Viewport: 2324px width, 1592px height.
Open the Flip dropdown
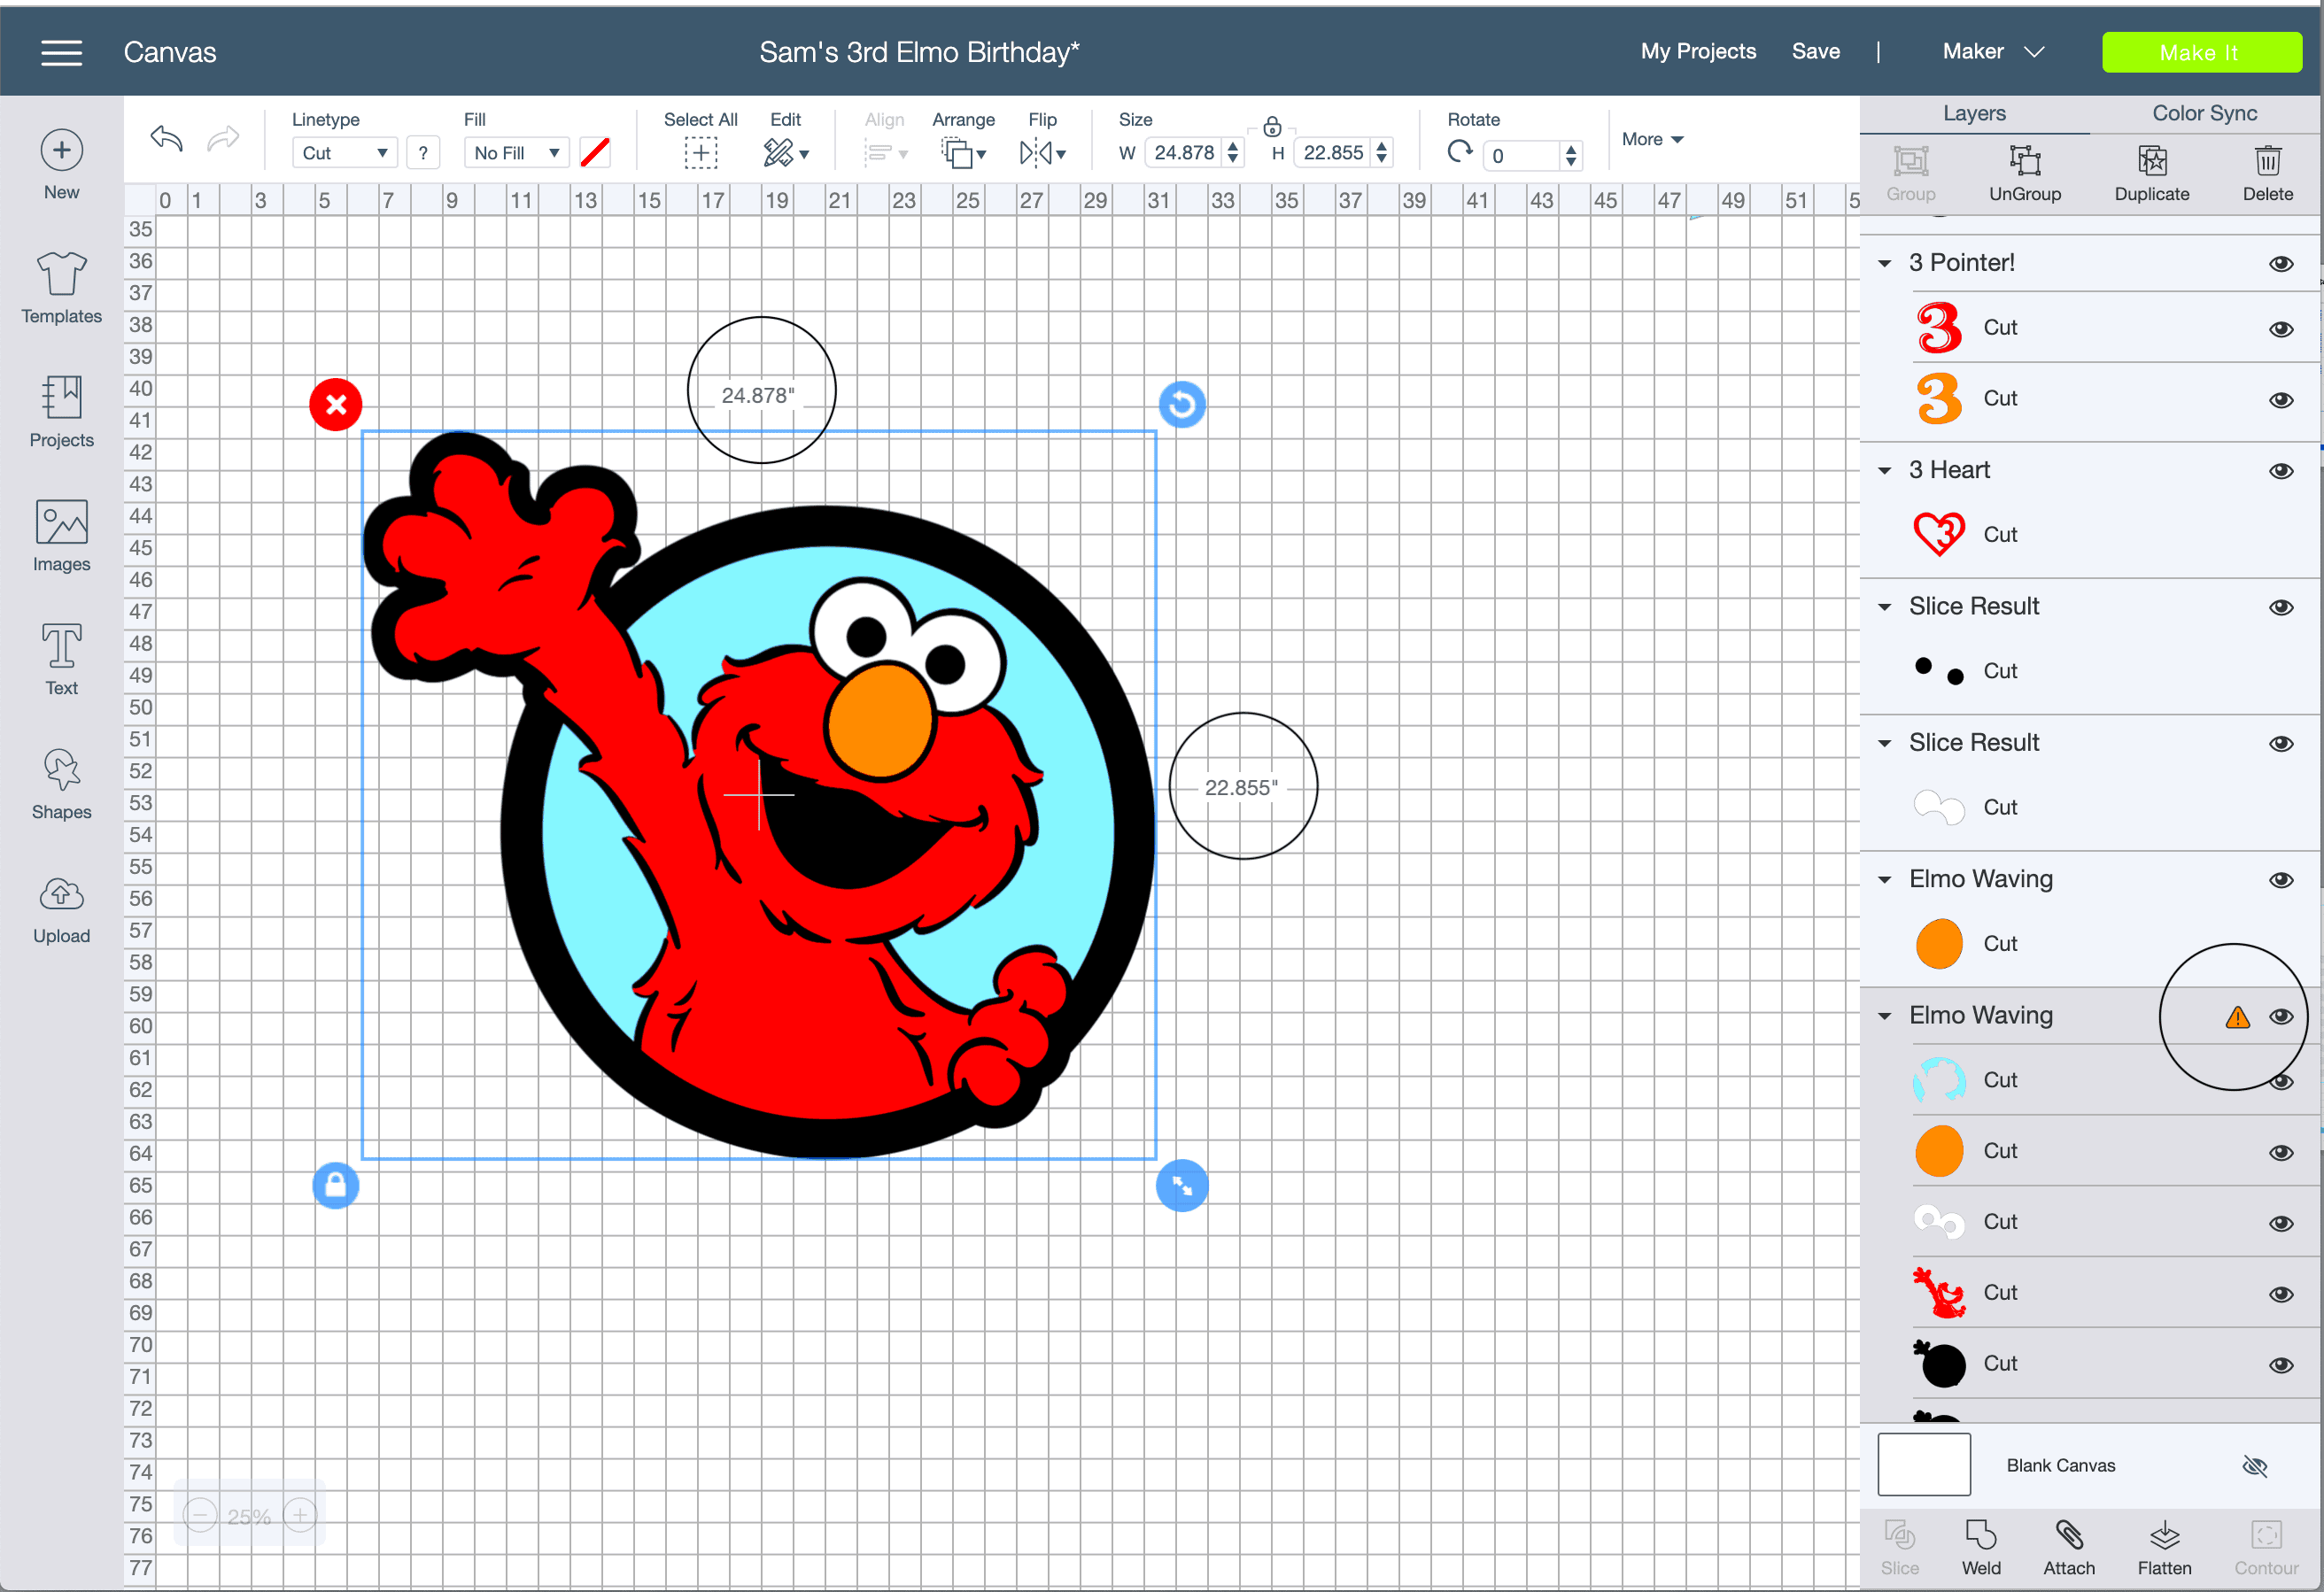[1042, 153]
